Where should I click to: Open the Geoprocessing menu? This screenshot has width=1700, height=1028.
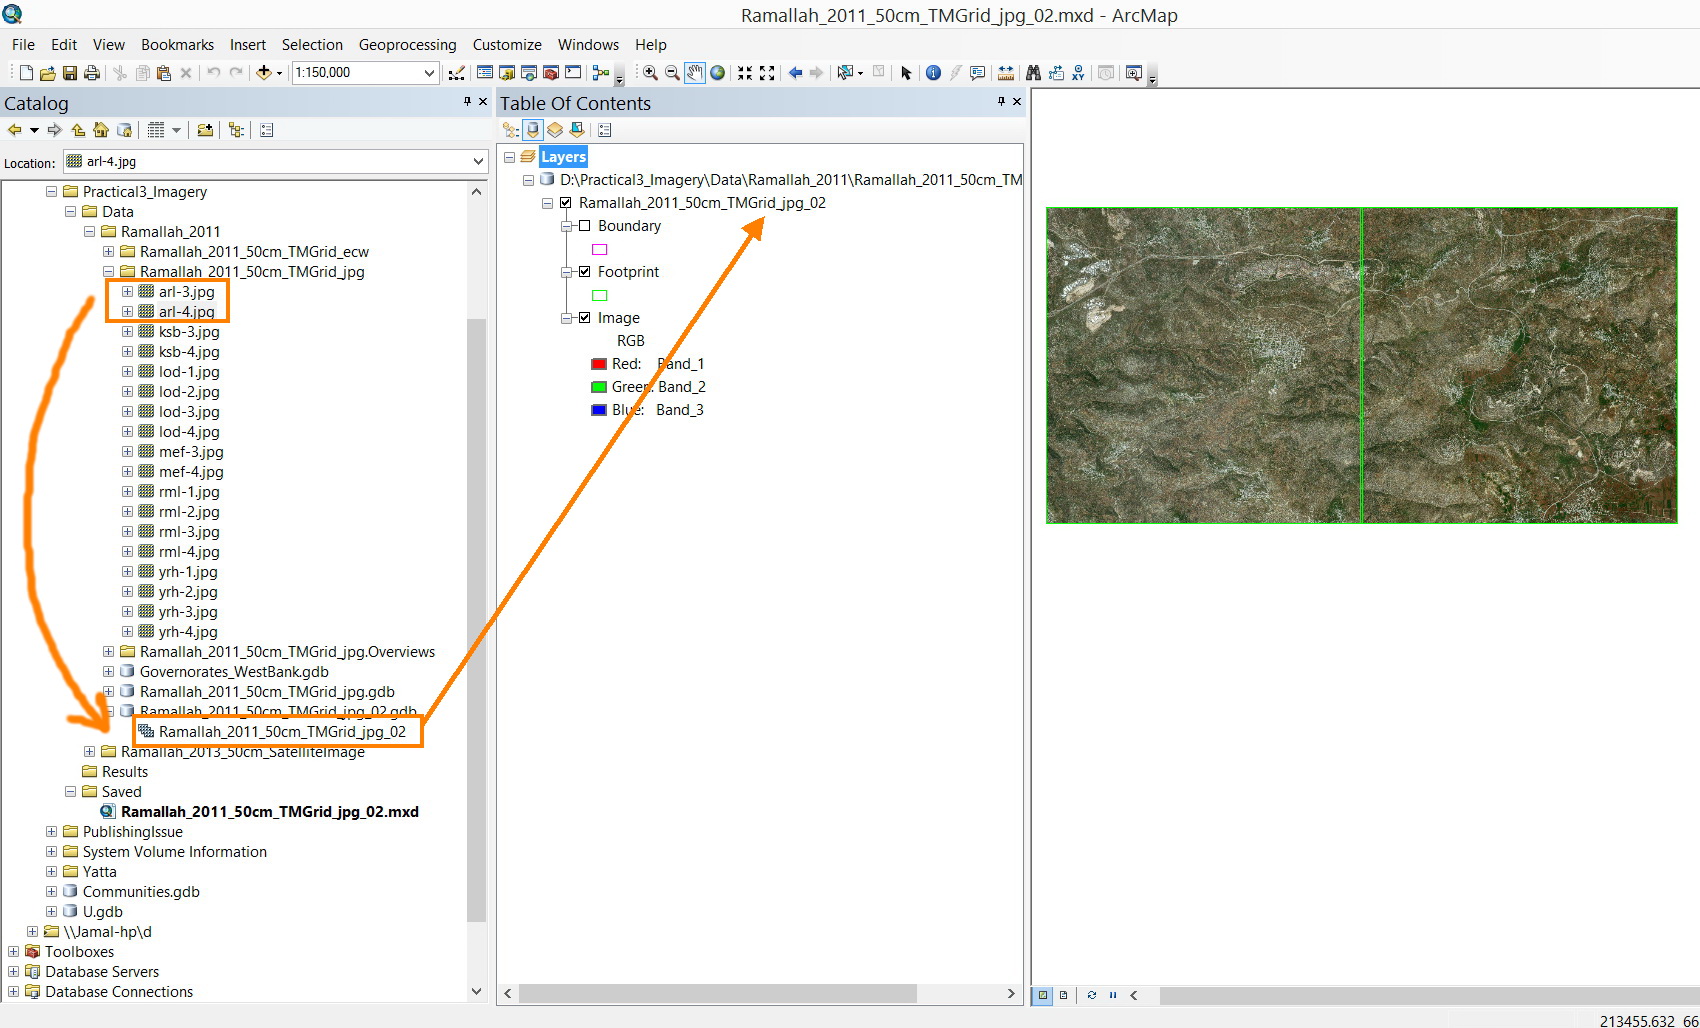(407, 45)
